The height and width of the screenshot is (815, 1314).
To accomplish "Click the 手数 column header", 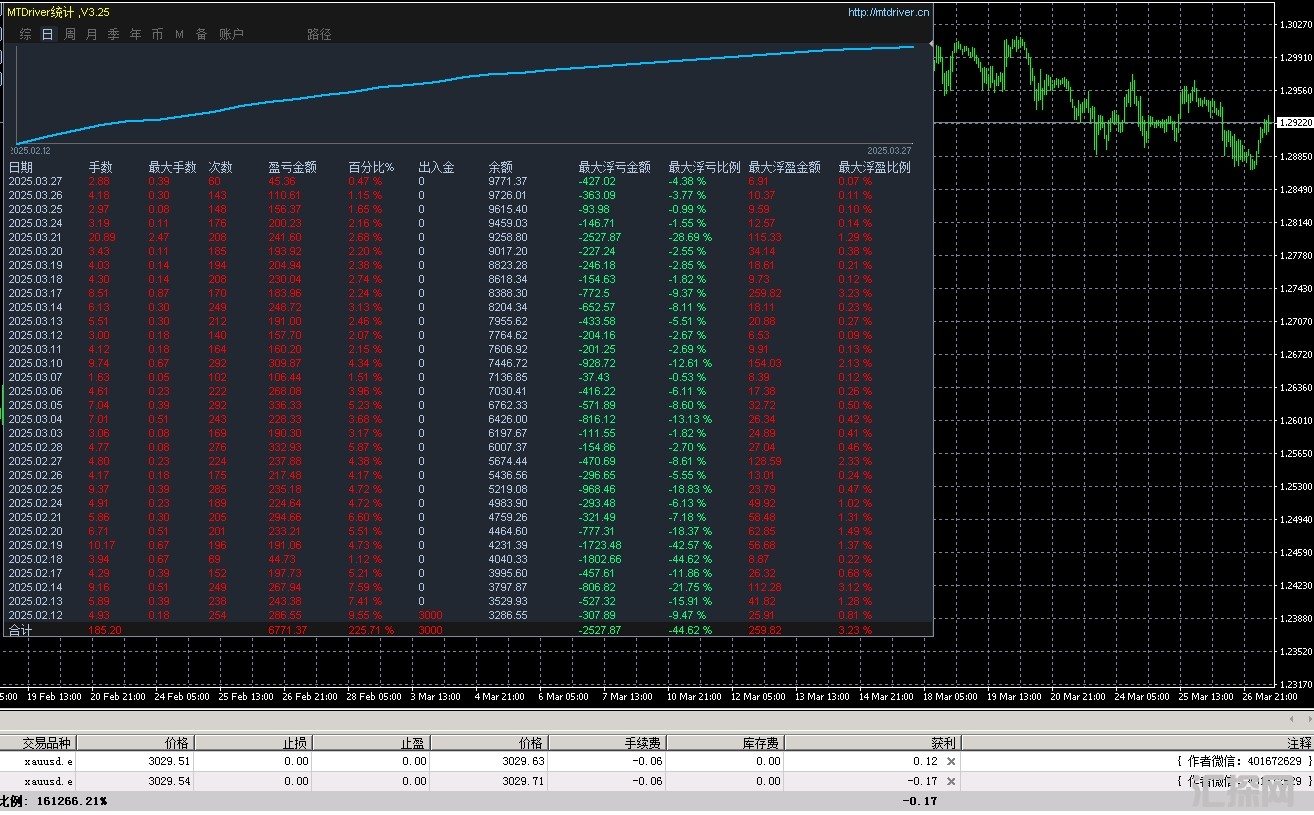I will click(x=101, y=167).
